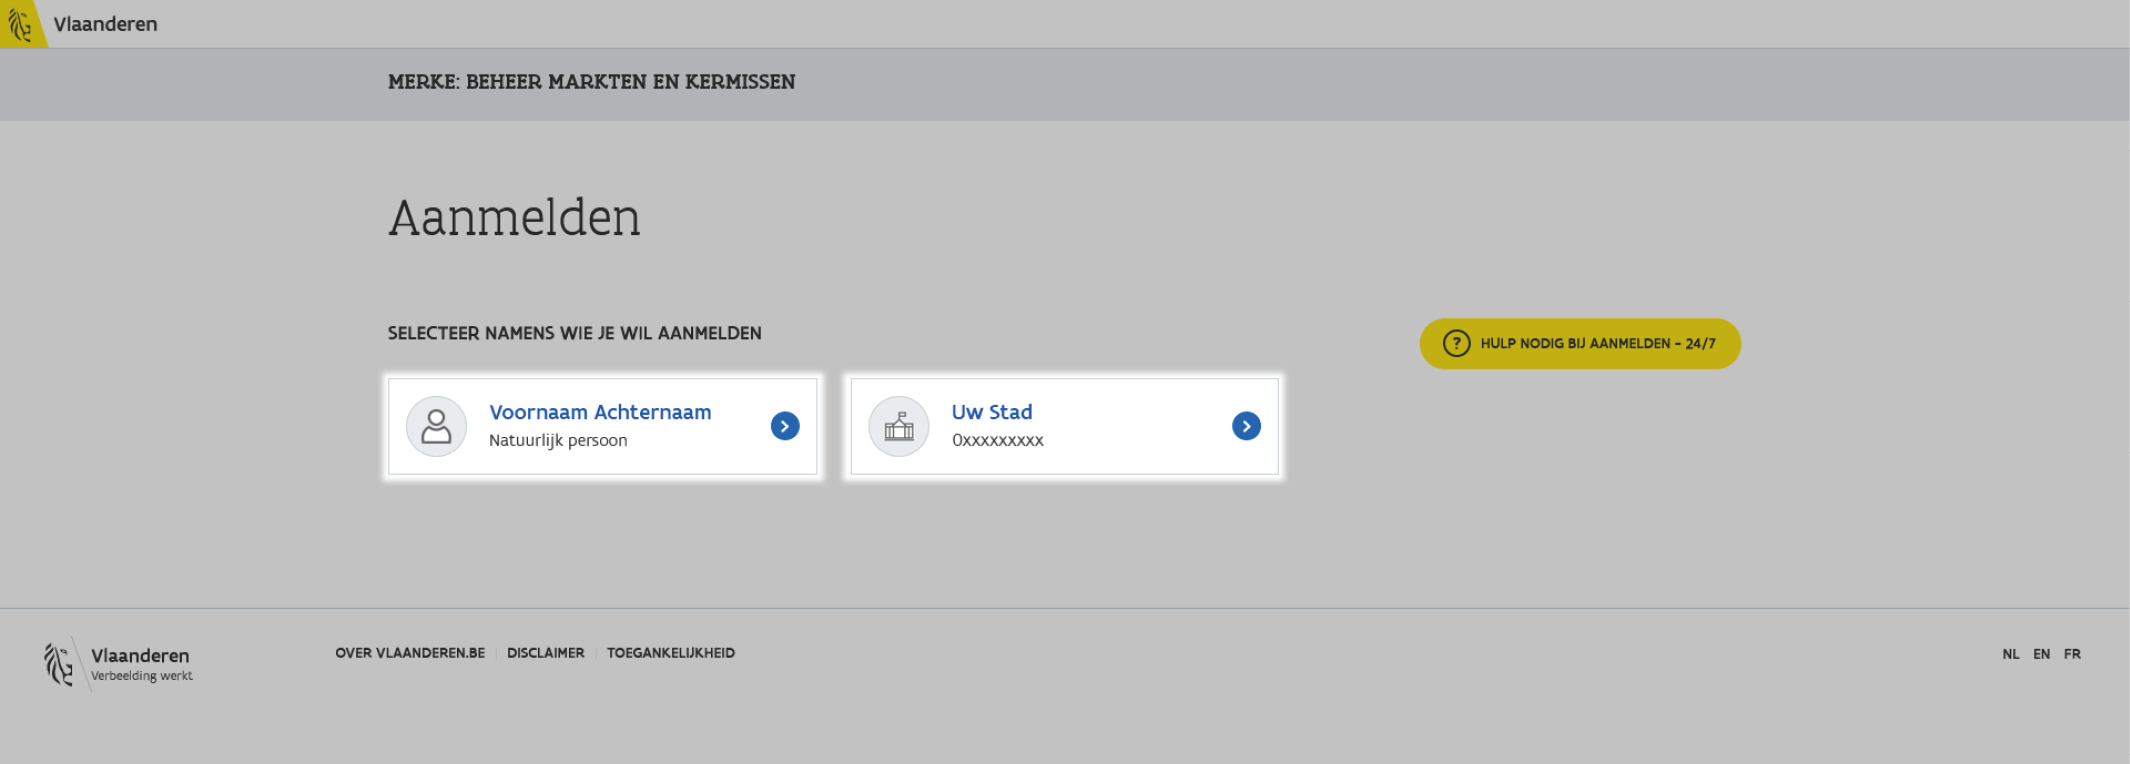This screenshot has height=764, width=2130.
Task: Click the question mark help icon
Action: 1456,344
